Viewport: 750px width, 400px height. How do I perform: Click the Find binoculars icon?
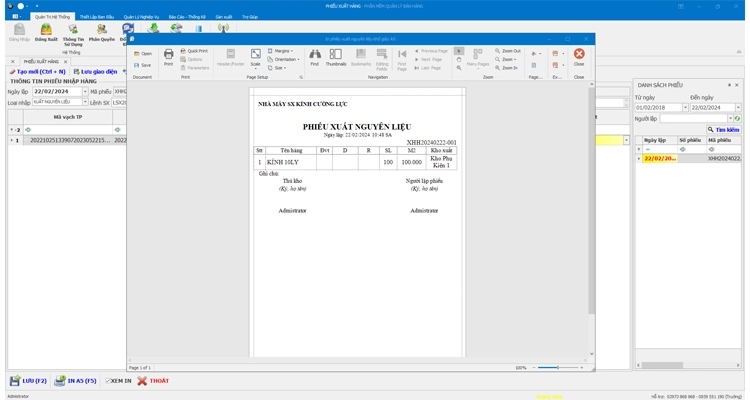[x=314, y=56]
